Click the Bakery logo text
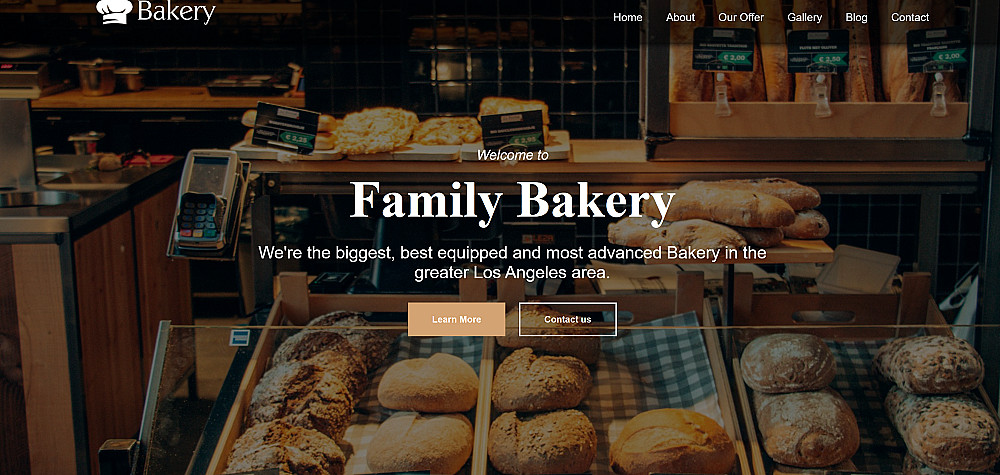 176,12
